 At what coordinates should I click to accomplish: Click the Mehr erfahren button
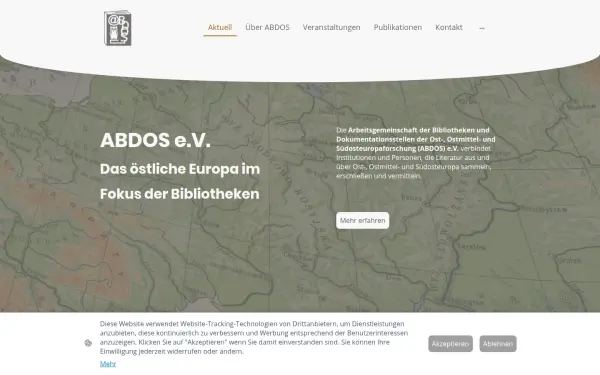coord(362,220)
